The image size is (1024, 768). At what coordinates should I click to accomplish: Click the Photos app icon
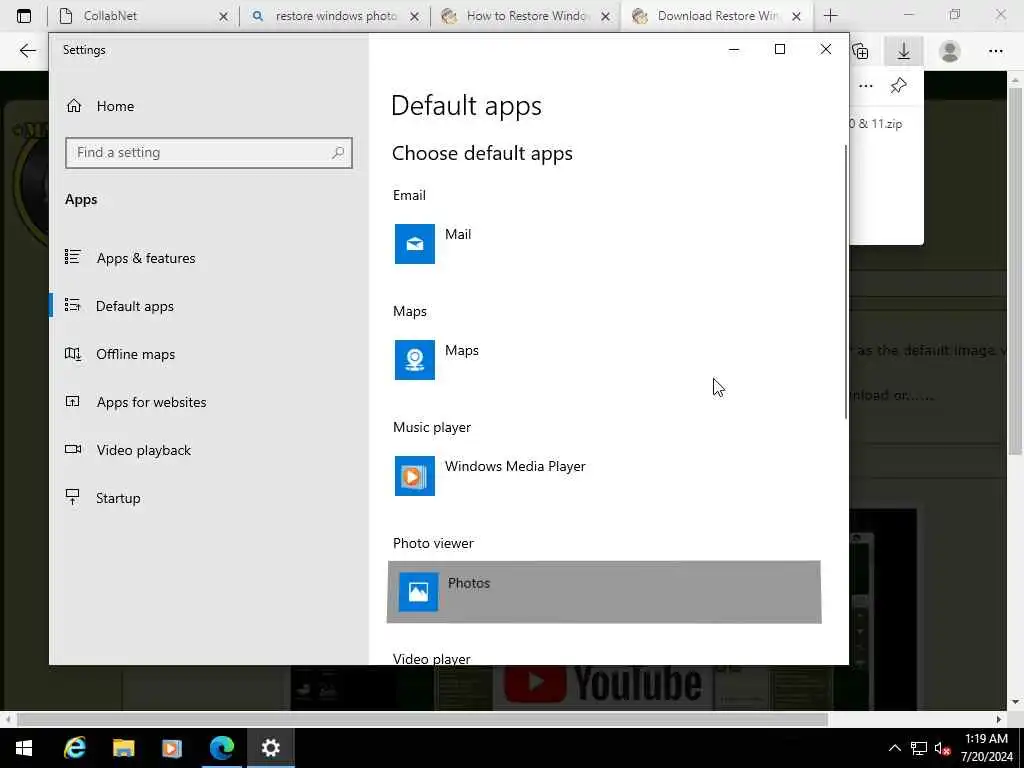coord(418,592)
